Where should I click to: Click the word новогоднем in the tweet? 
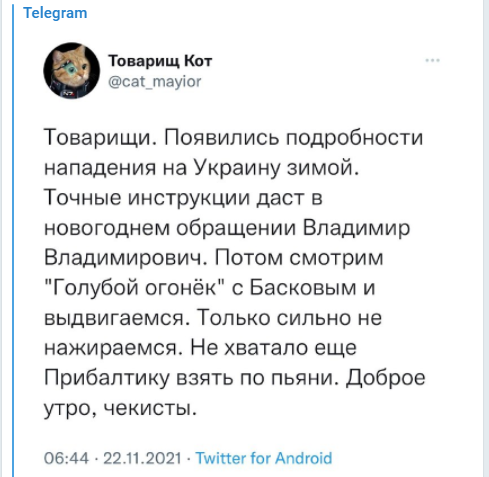click(107, 228)
